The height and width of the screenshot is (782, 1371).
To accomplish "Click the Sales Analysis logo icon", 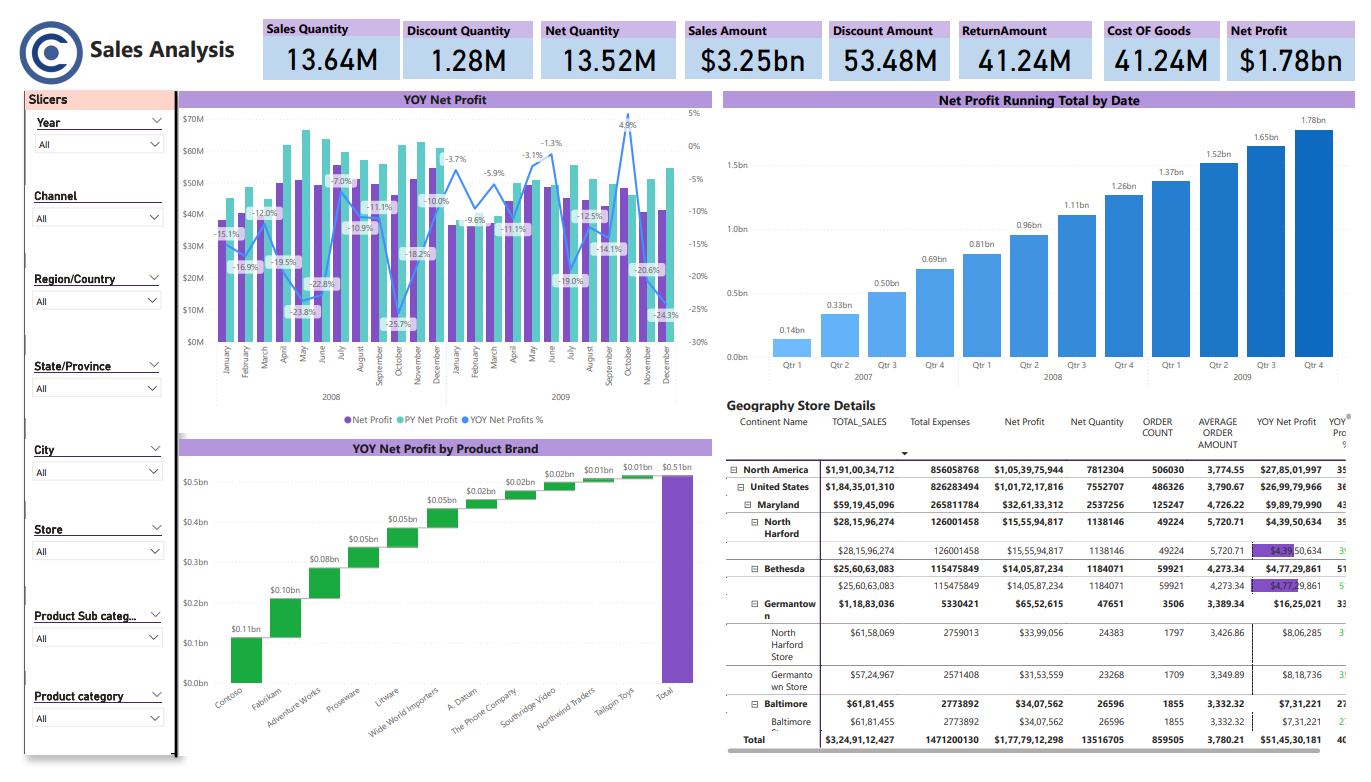I will coord(51,51).
